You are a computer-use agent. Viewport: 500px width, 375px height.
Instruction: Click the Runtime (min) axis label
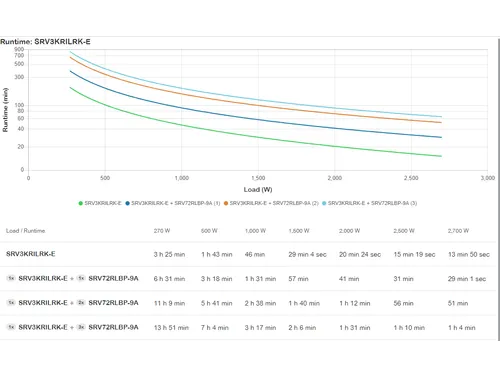click(5, 110)
